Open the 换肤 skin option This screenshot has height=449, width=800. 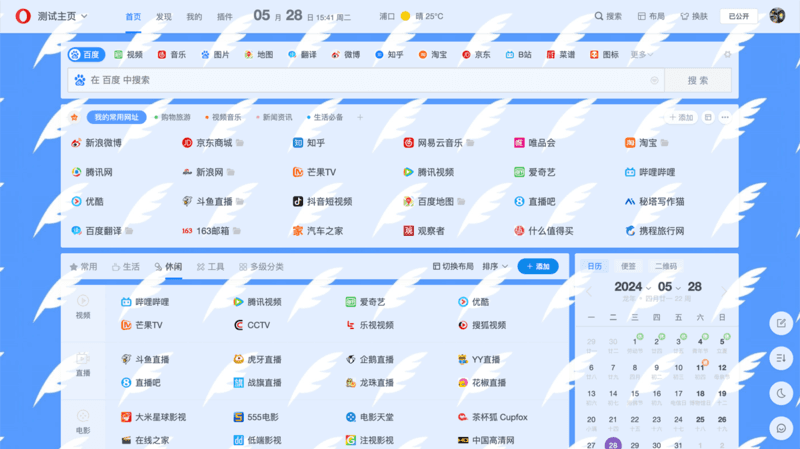[694, 16]
